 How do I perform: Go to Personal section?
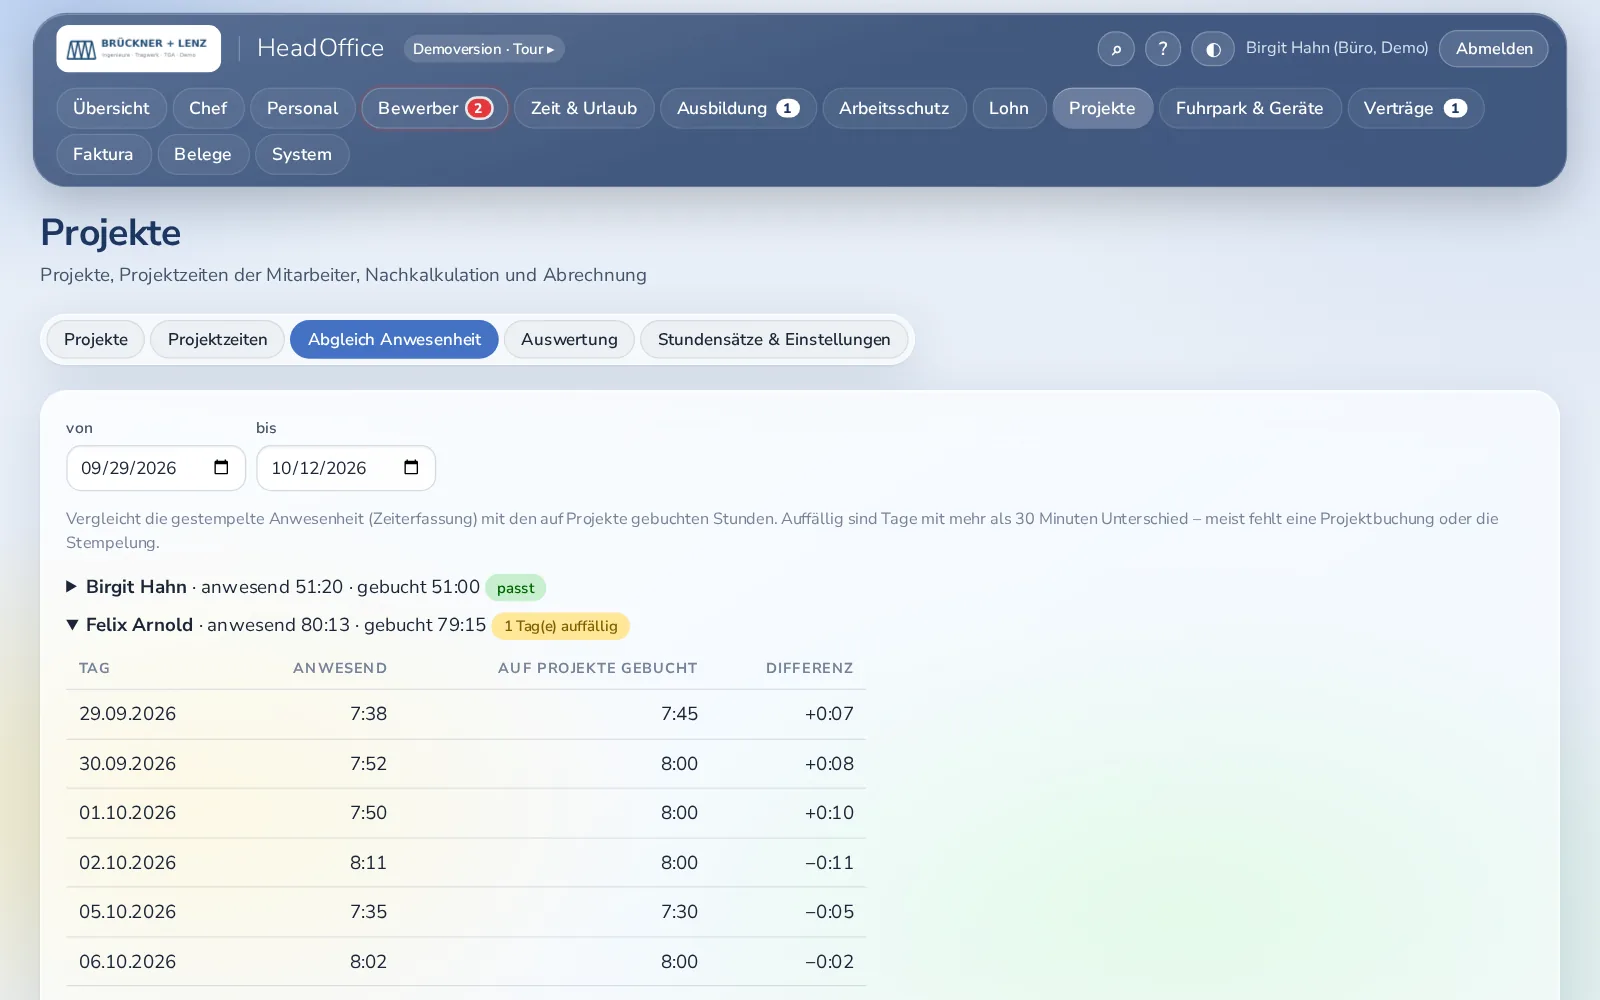[302, 108]
